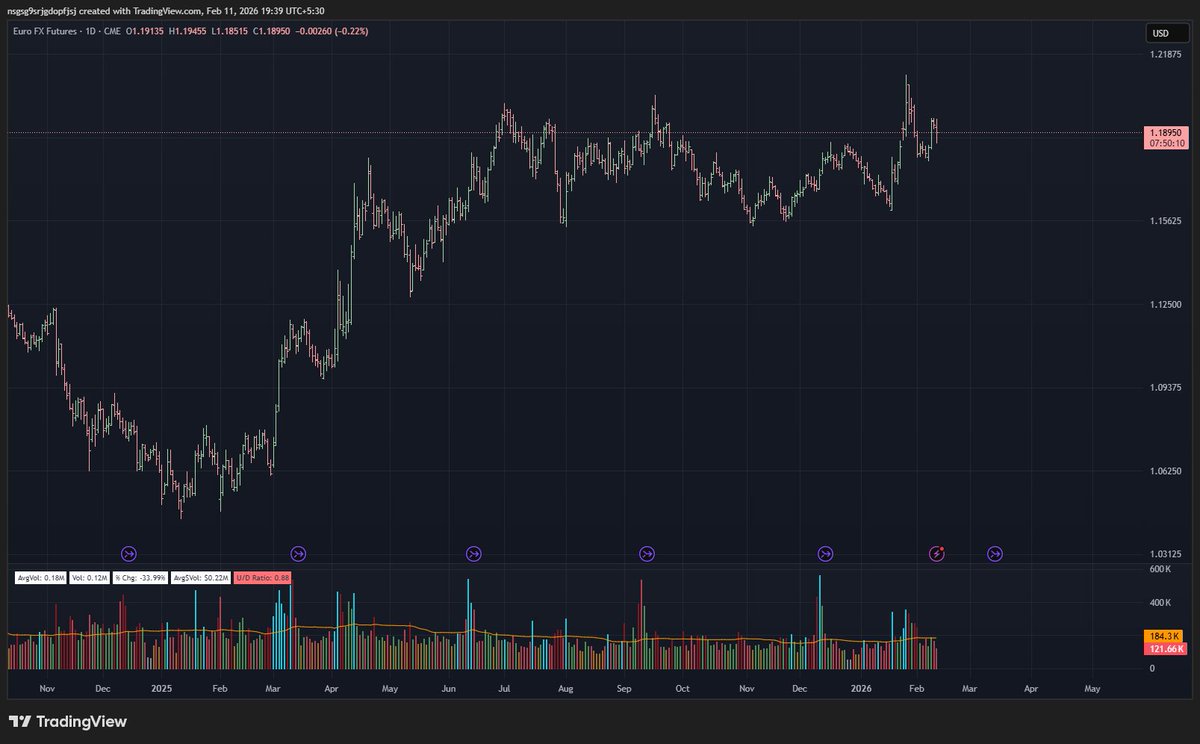
Task: Click the upcoming rollover icon at March 2026
Action: point(995,553)
